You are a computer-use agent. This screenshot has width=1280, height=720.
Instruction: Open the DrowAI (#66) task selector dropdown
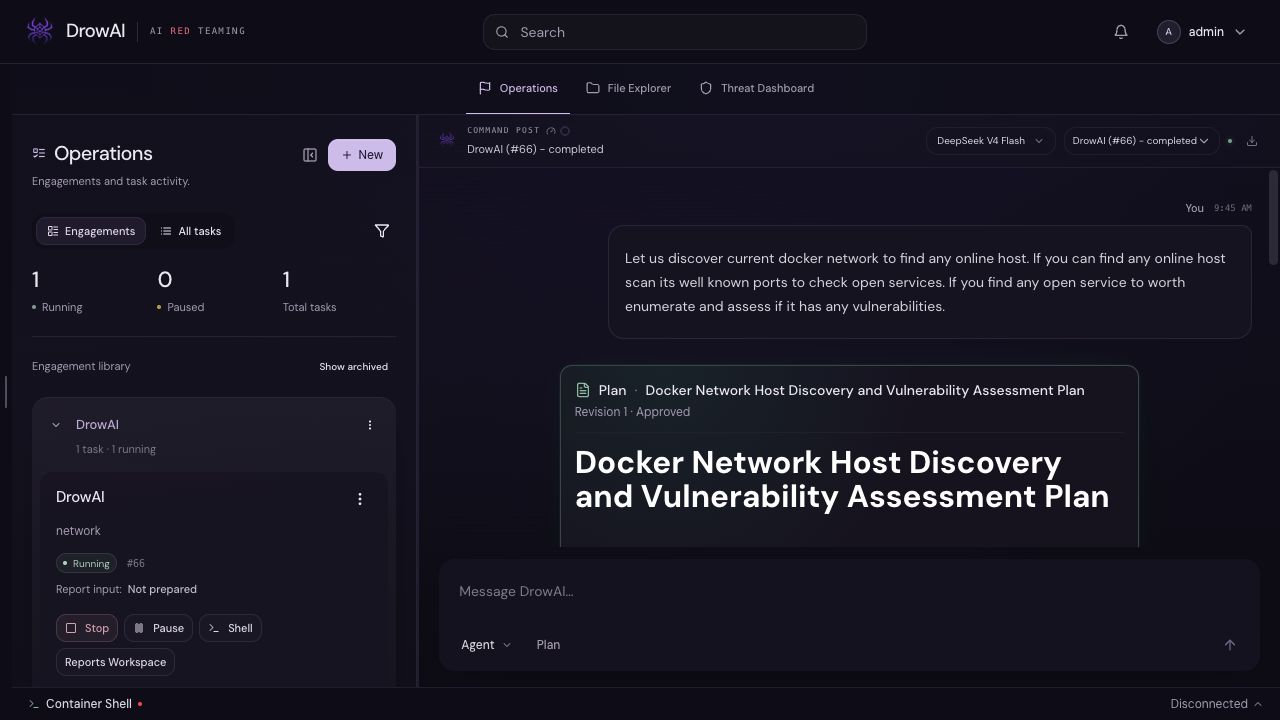click(1141, 141)
